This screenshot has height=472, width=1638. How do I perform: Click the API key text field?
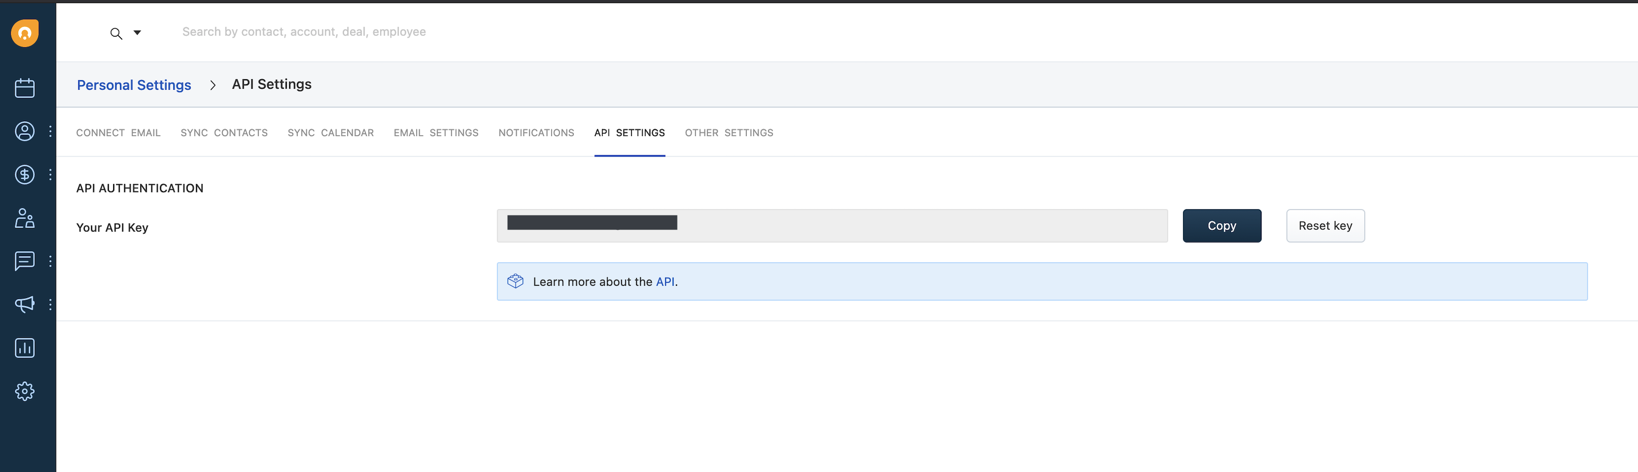click(x=832, y=226)
